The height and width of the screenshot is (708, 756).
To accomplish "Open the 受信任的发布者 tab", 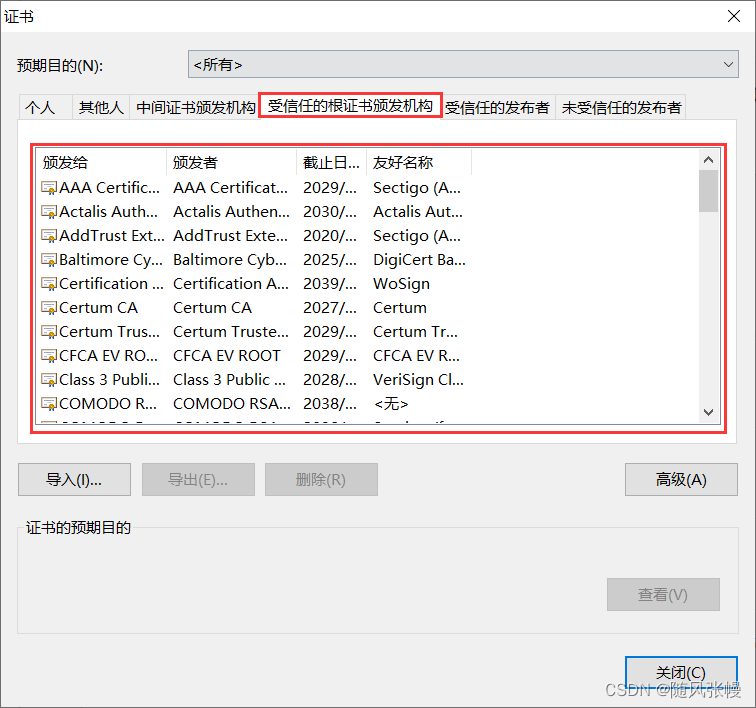I will 497,107.
